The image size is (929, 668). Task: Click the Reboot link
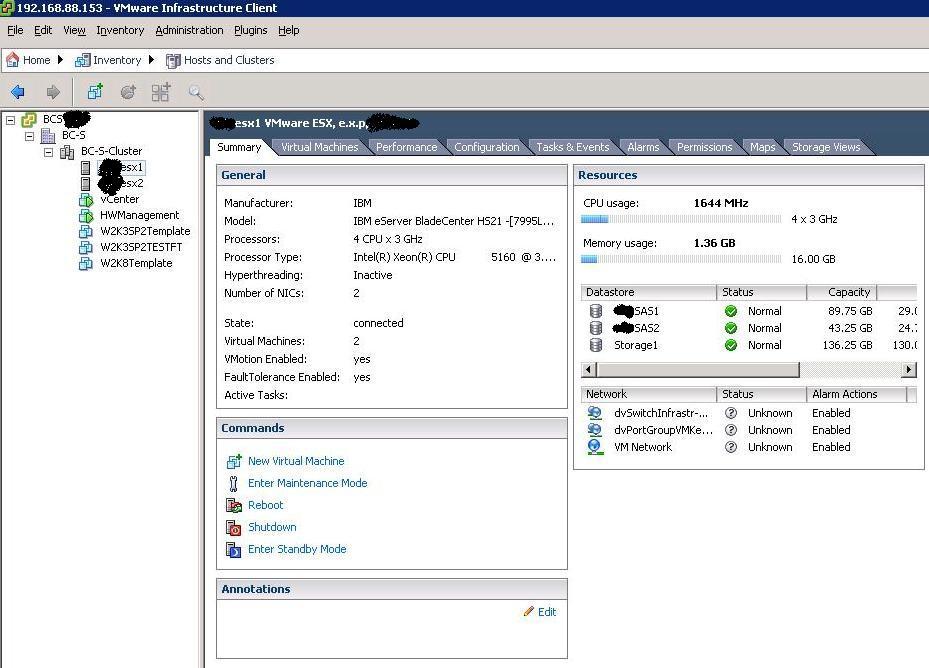(265, 505)
